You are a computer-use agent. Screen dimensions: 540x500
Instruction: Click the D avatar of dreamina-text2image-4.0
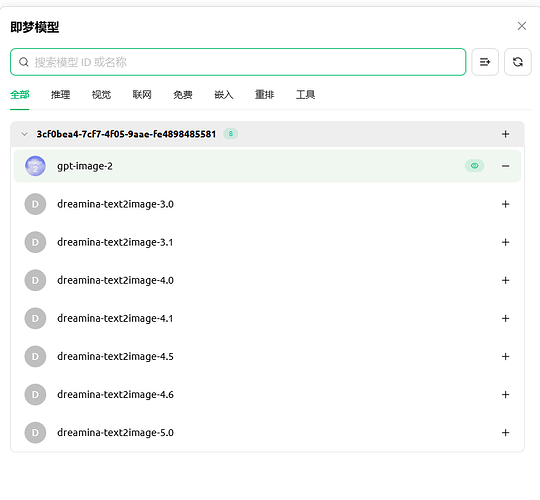[35, 280]
